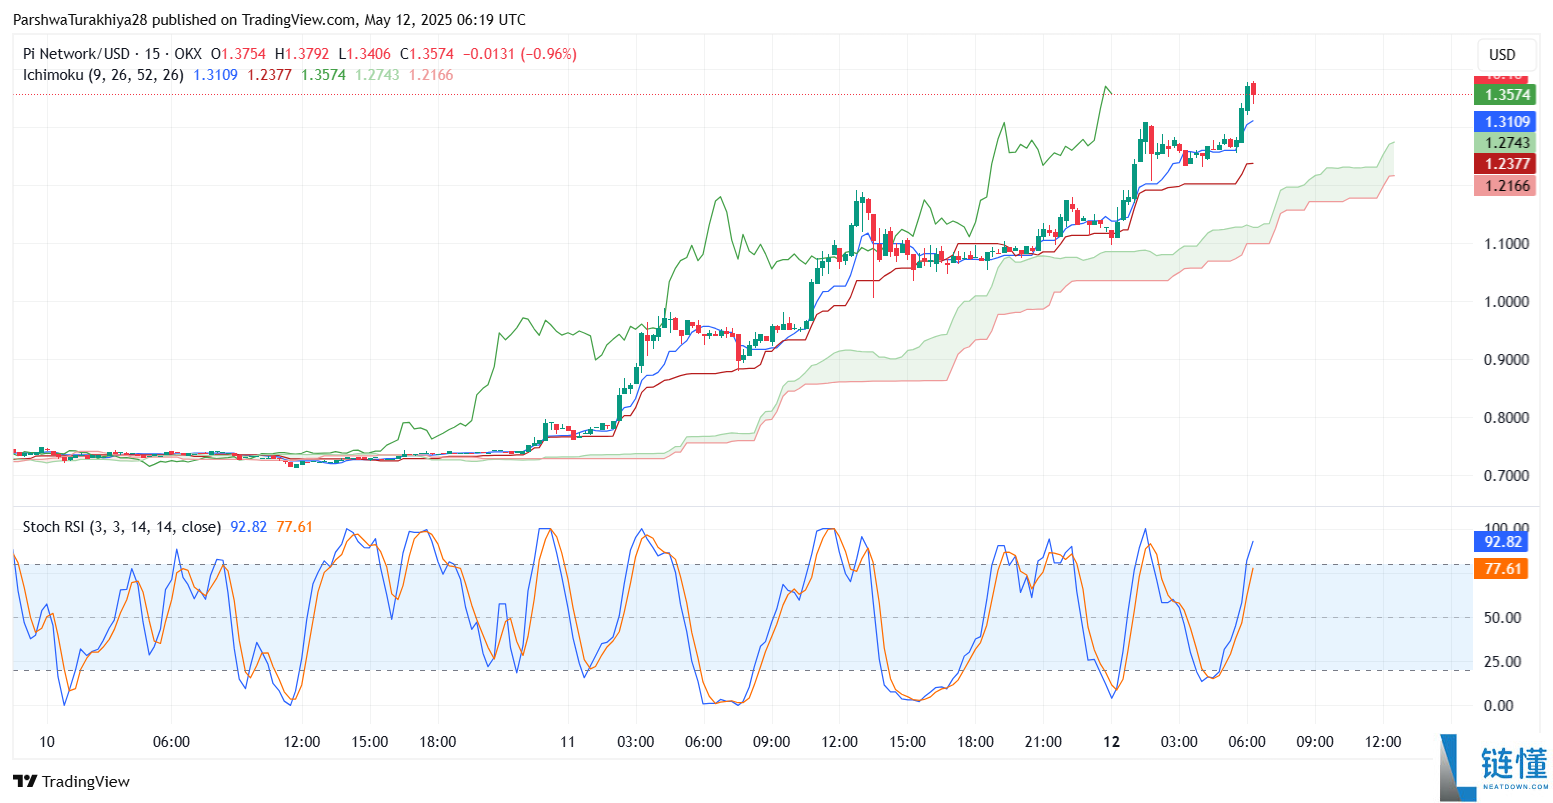
Task: Click the 06:00 time label after date 12
Action: point(1246,742)
